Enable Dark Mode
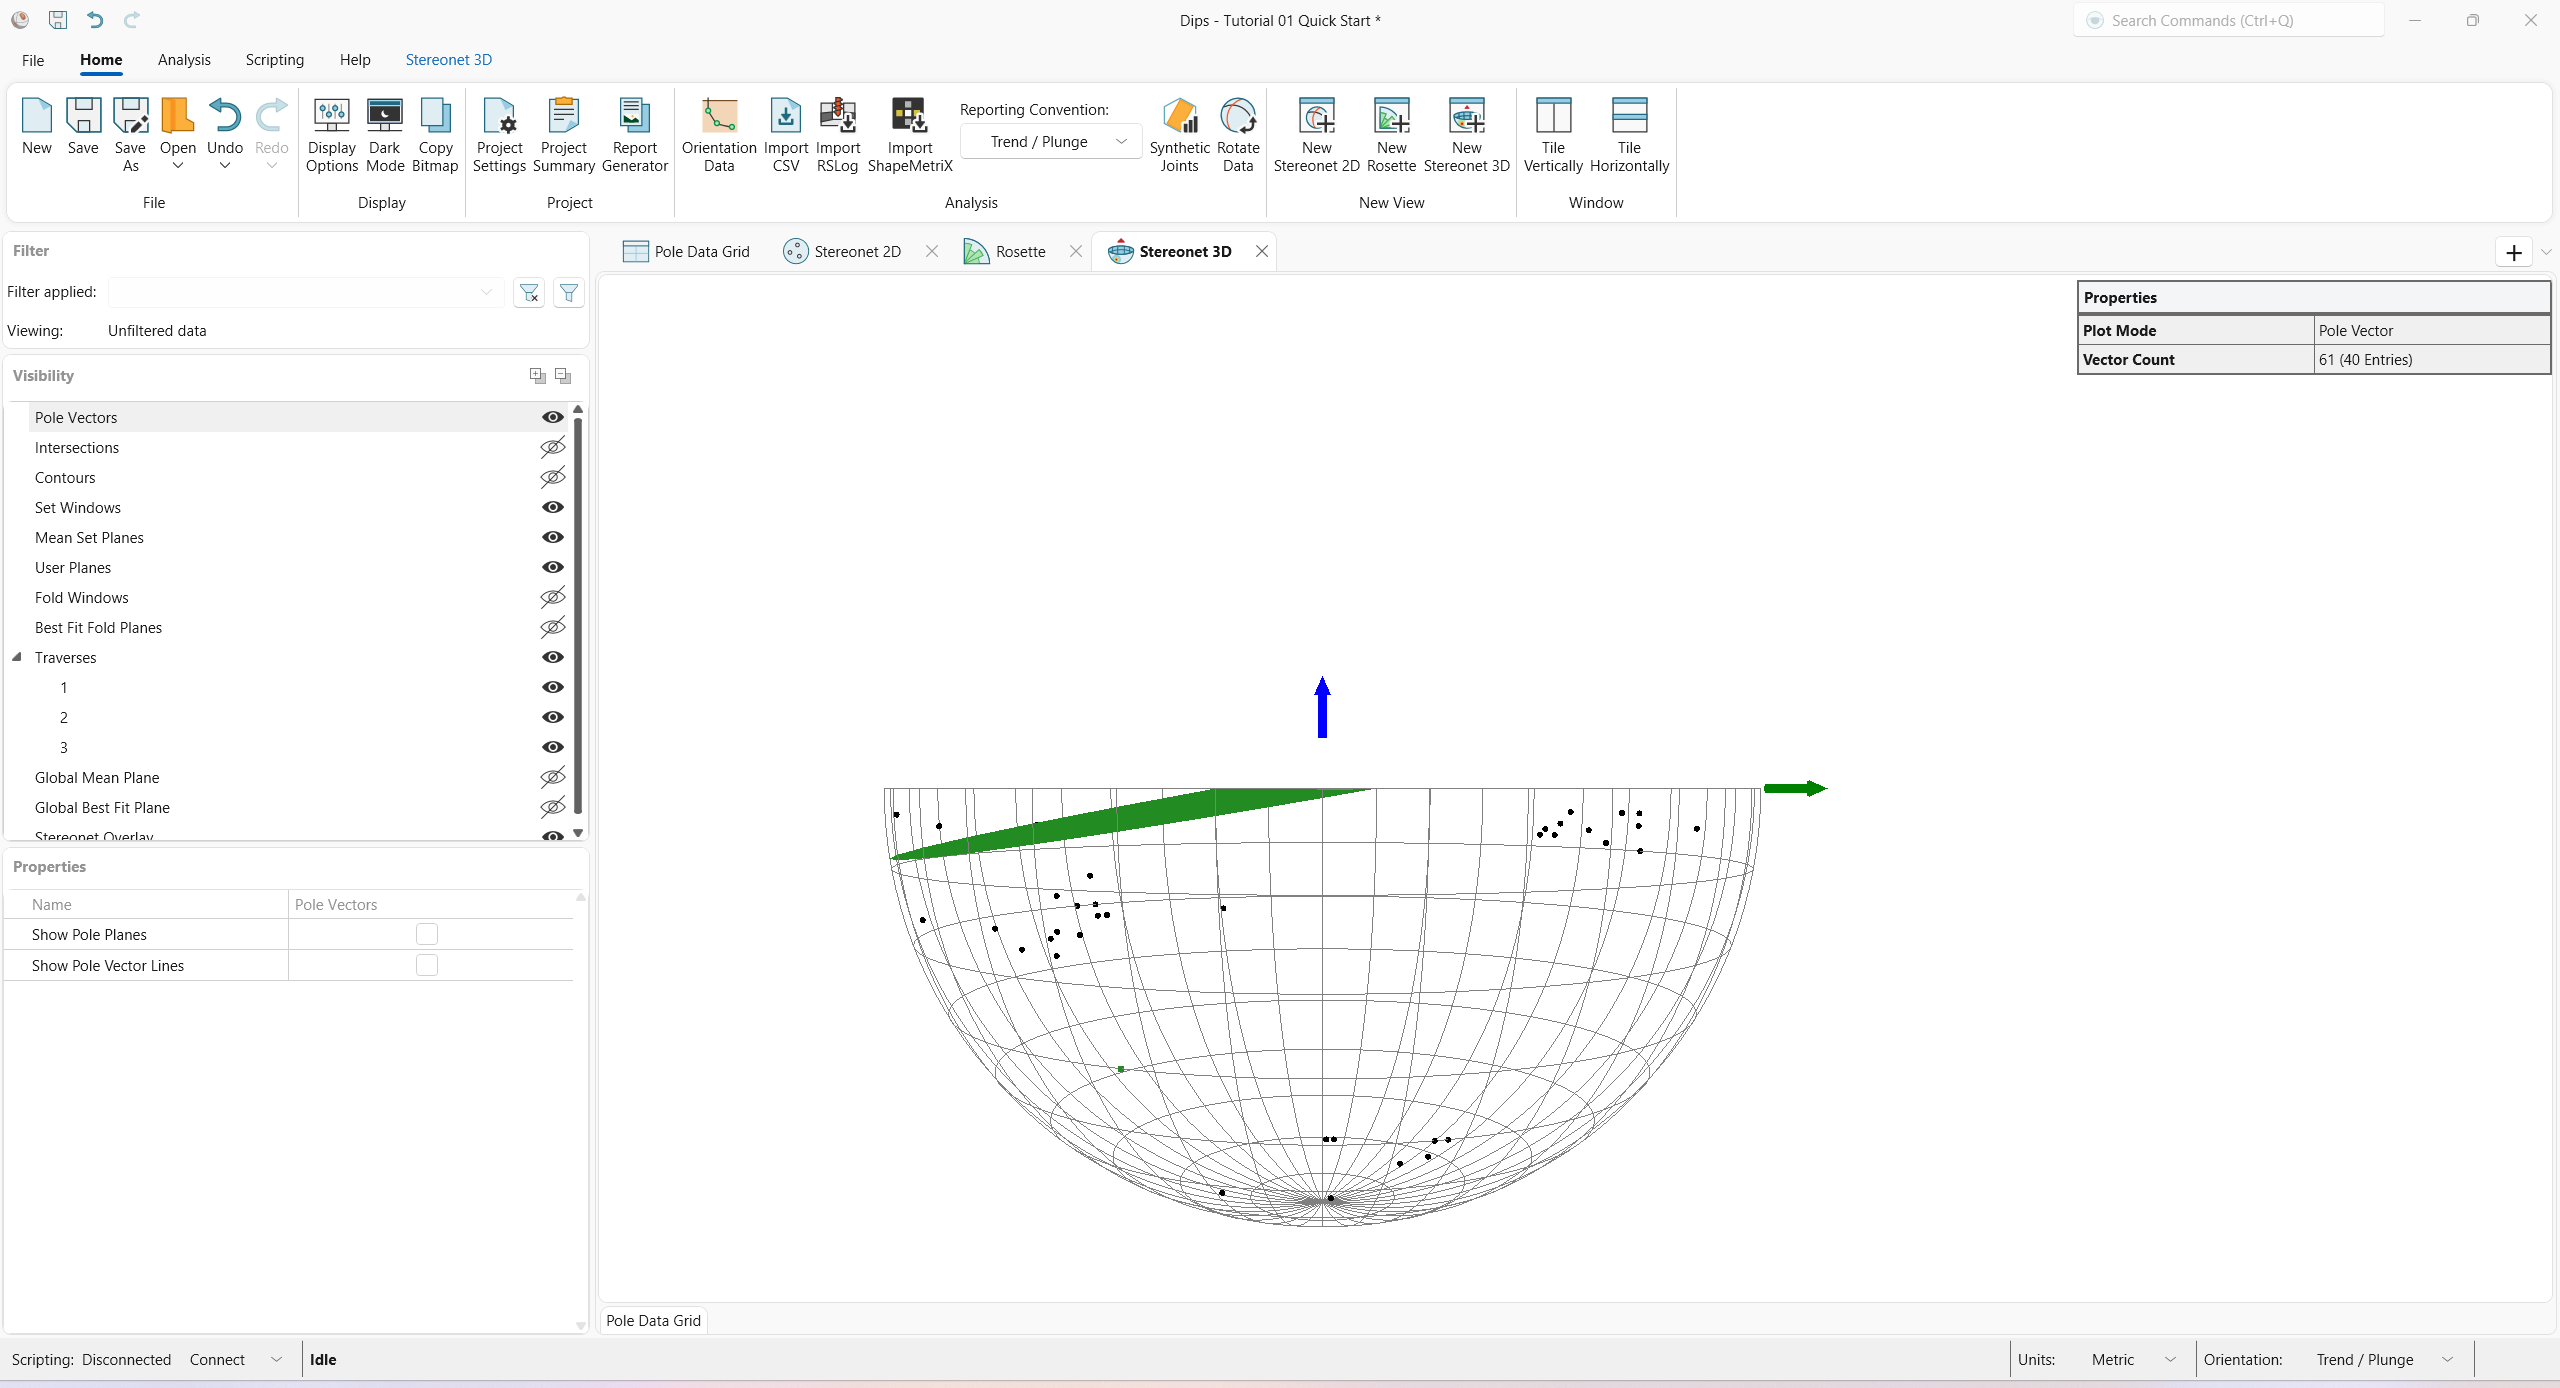The width and height of the screenshot is (2560, 1388). [x=385, y=135]
